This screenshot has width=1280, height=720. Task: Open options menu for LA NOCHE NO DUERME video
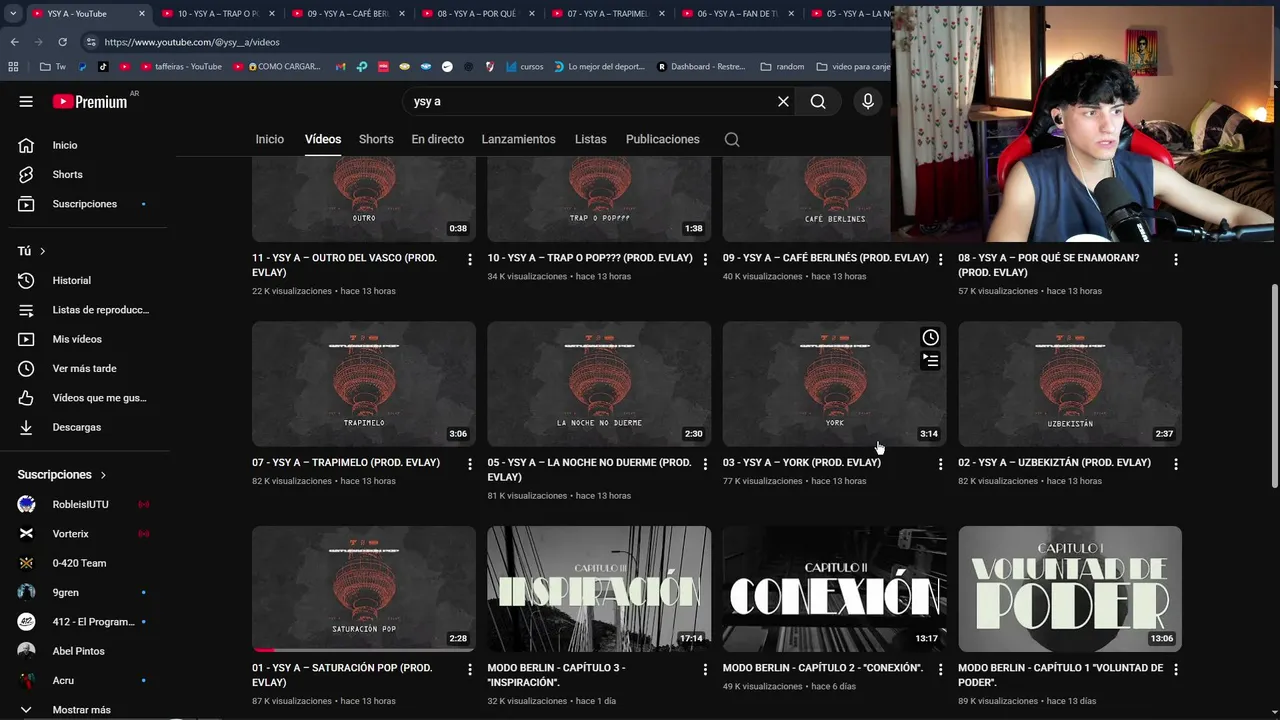(x=705, y=464)
